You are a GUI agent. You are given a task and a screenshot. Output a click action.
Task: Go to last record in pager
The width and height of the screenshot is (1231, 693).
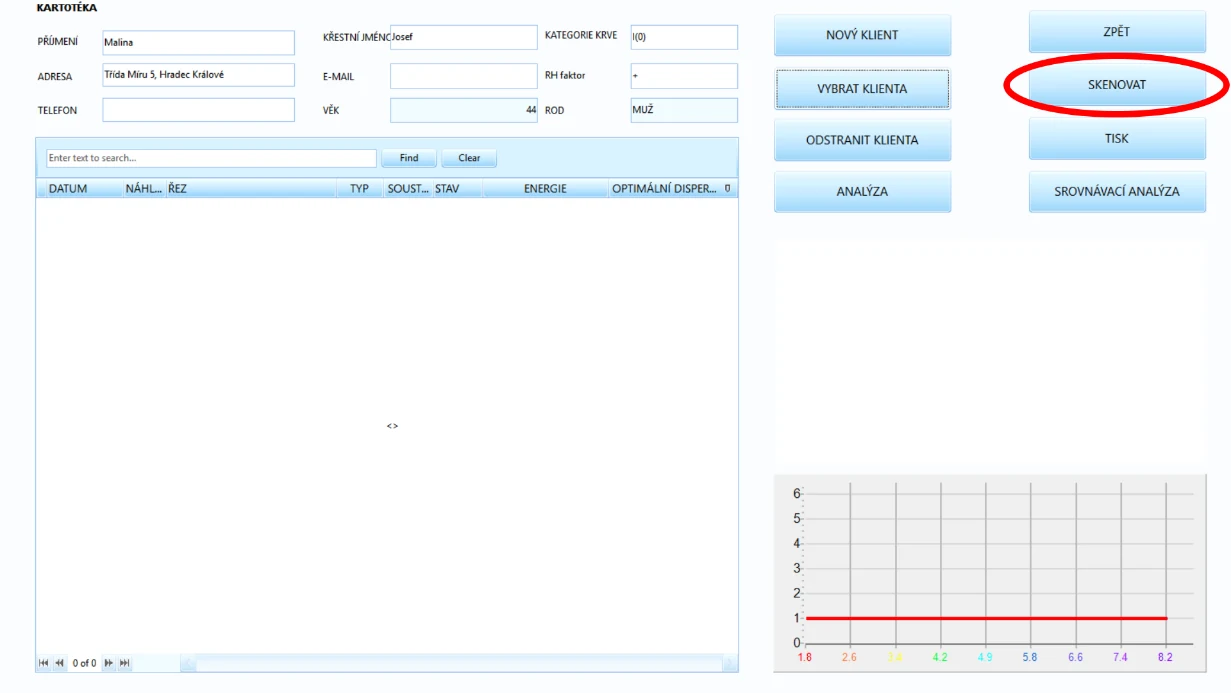coord(125,663)
